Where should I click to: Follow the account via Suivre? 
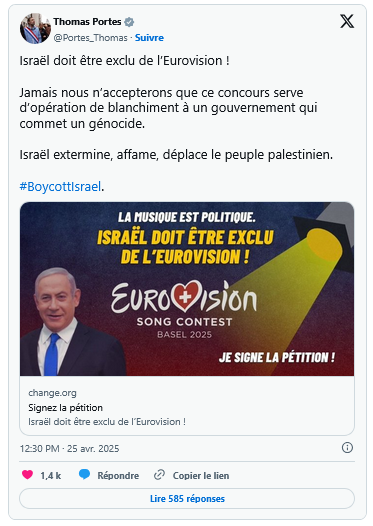point(149,38)
